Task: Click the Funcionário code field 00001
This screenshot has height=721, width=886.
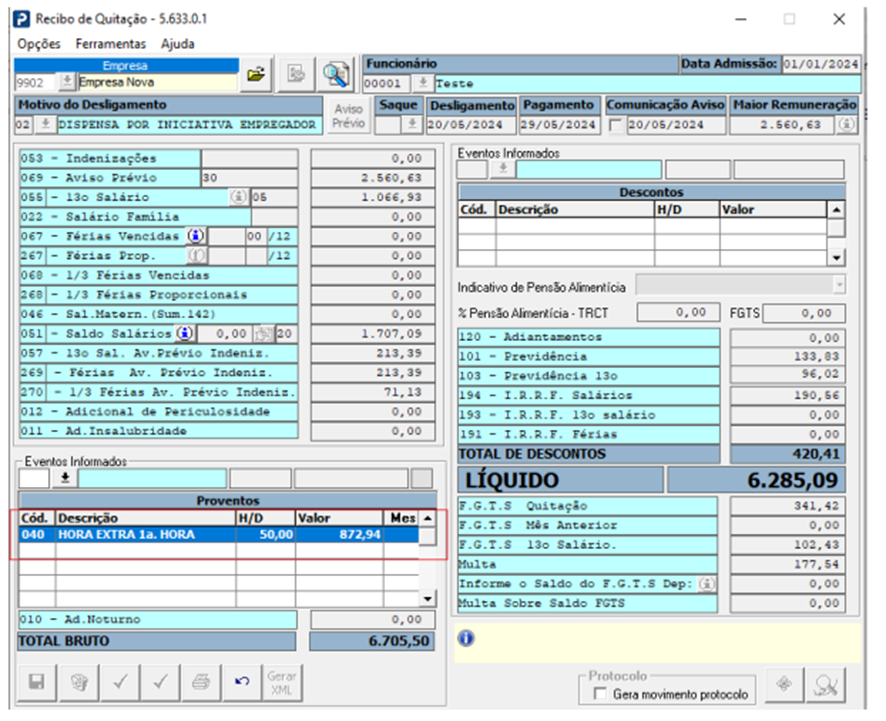Action: pyautogui.click(x=388, y=84)
